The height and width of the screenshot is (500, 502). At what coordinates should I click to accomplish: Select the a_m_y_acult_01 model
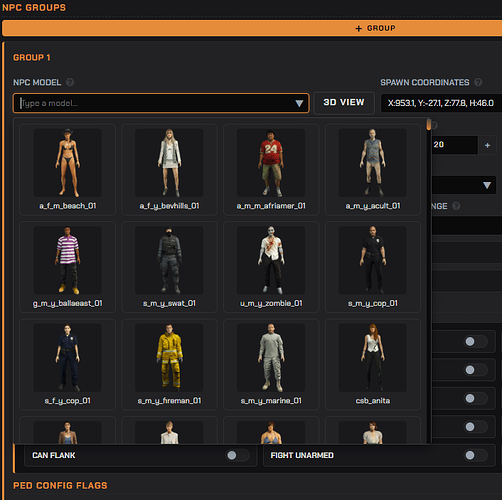373,170
